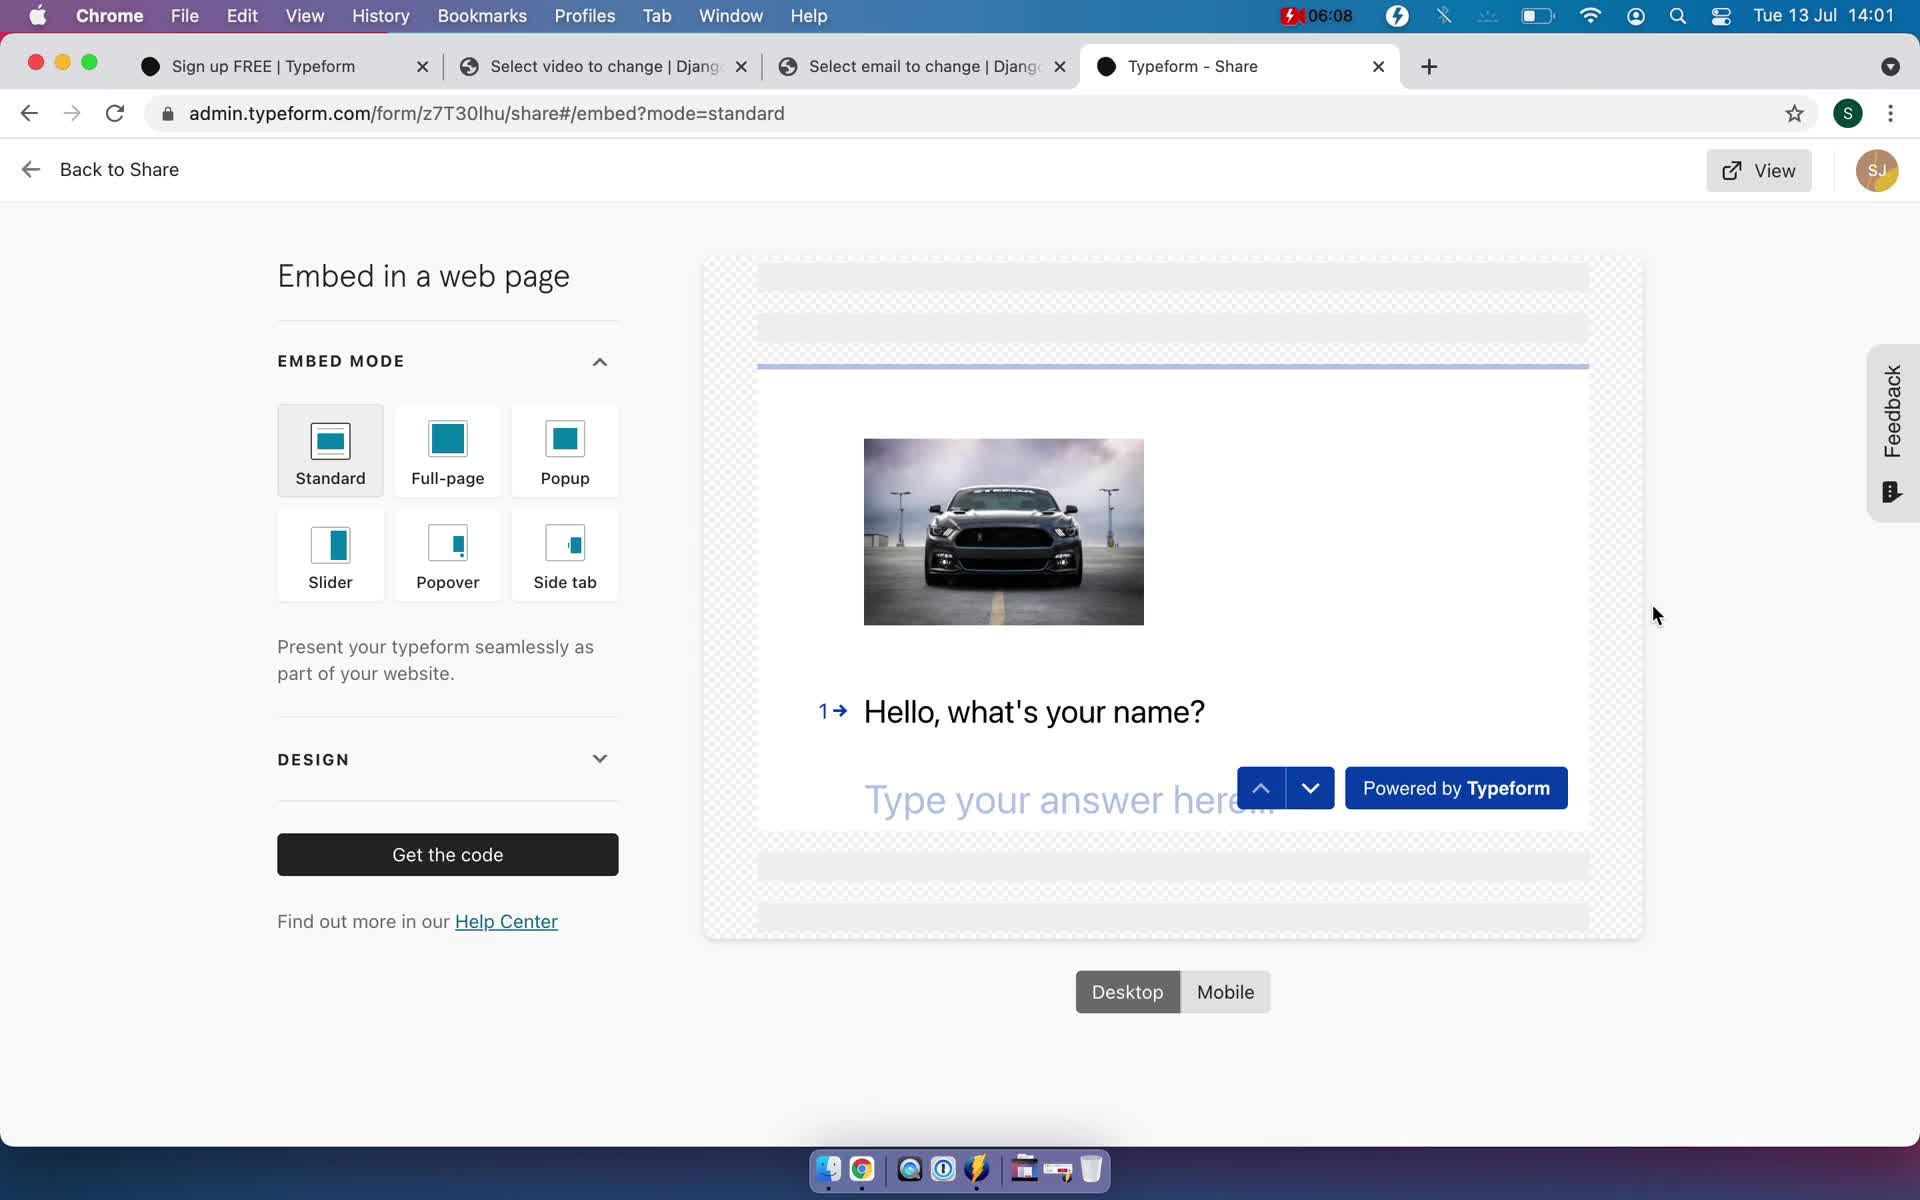Screen dimensions: 1920x1200
Task: Click the upward navigation arrow button
Action: (1261, 787)
